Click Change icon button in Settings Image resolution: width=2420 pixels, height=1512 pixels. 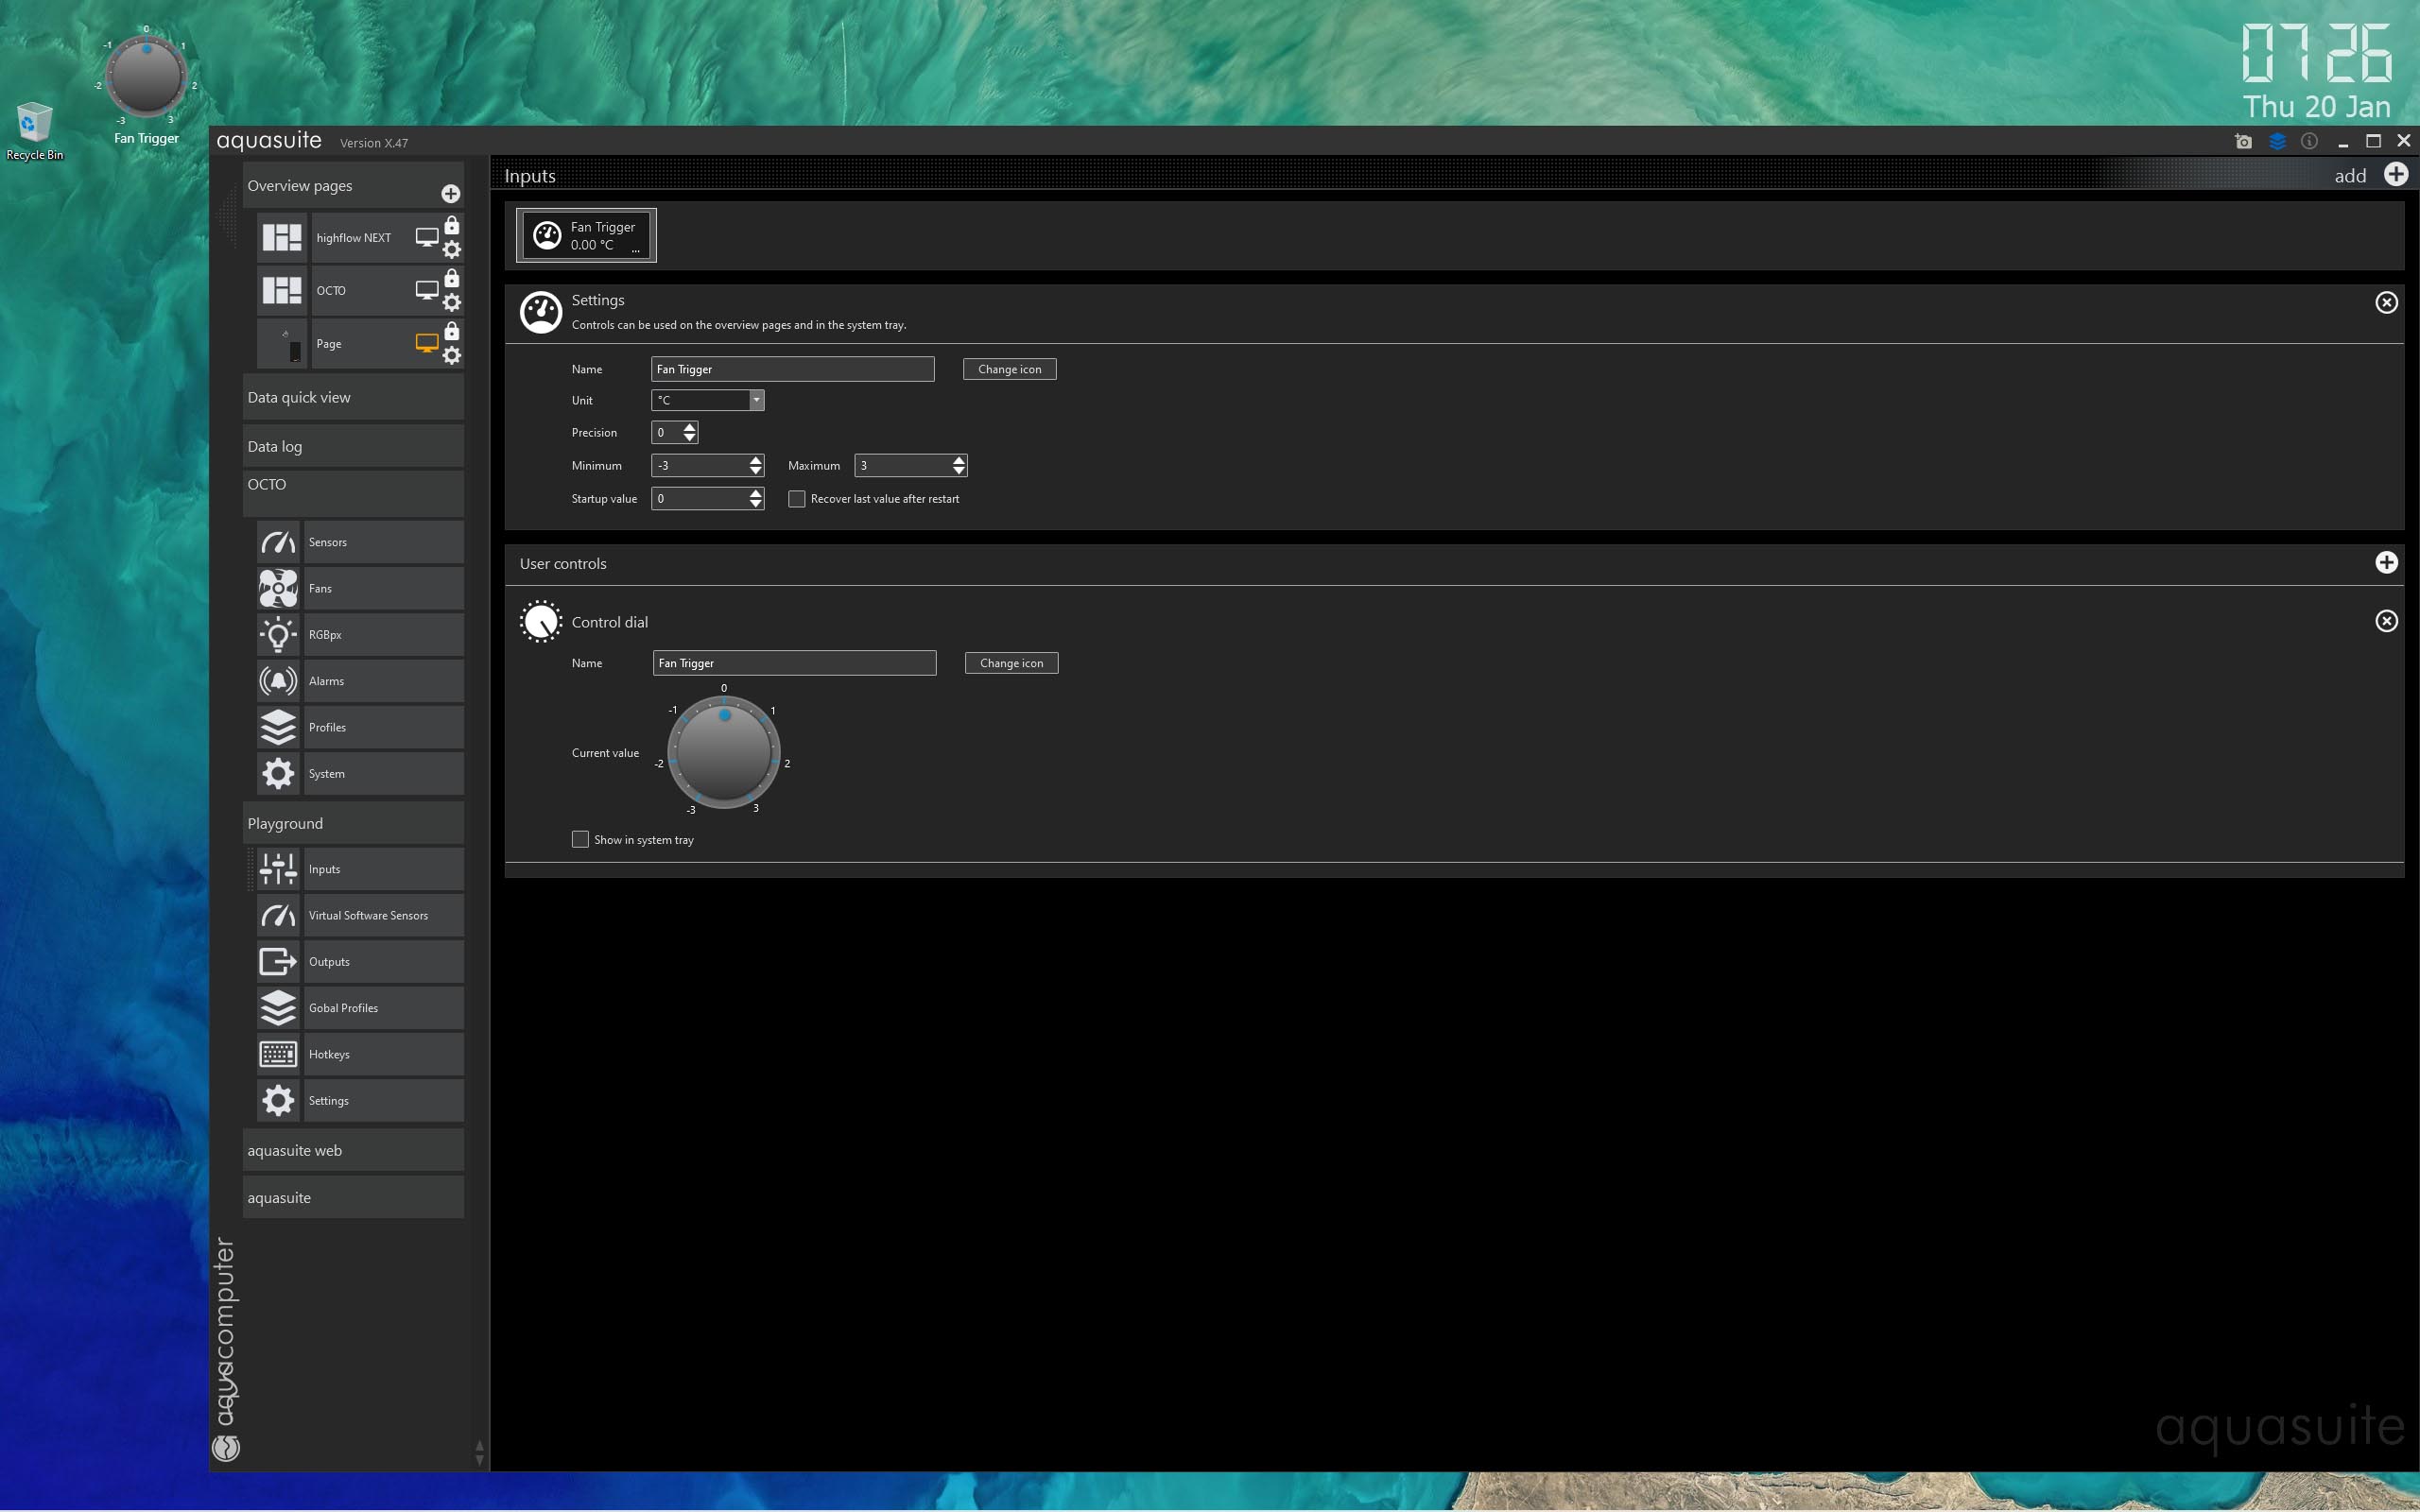(1009, 369)
